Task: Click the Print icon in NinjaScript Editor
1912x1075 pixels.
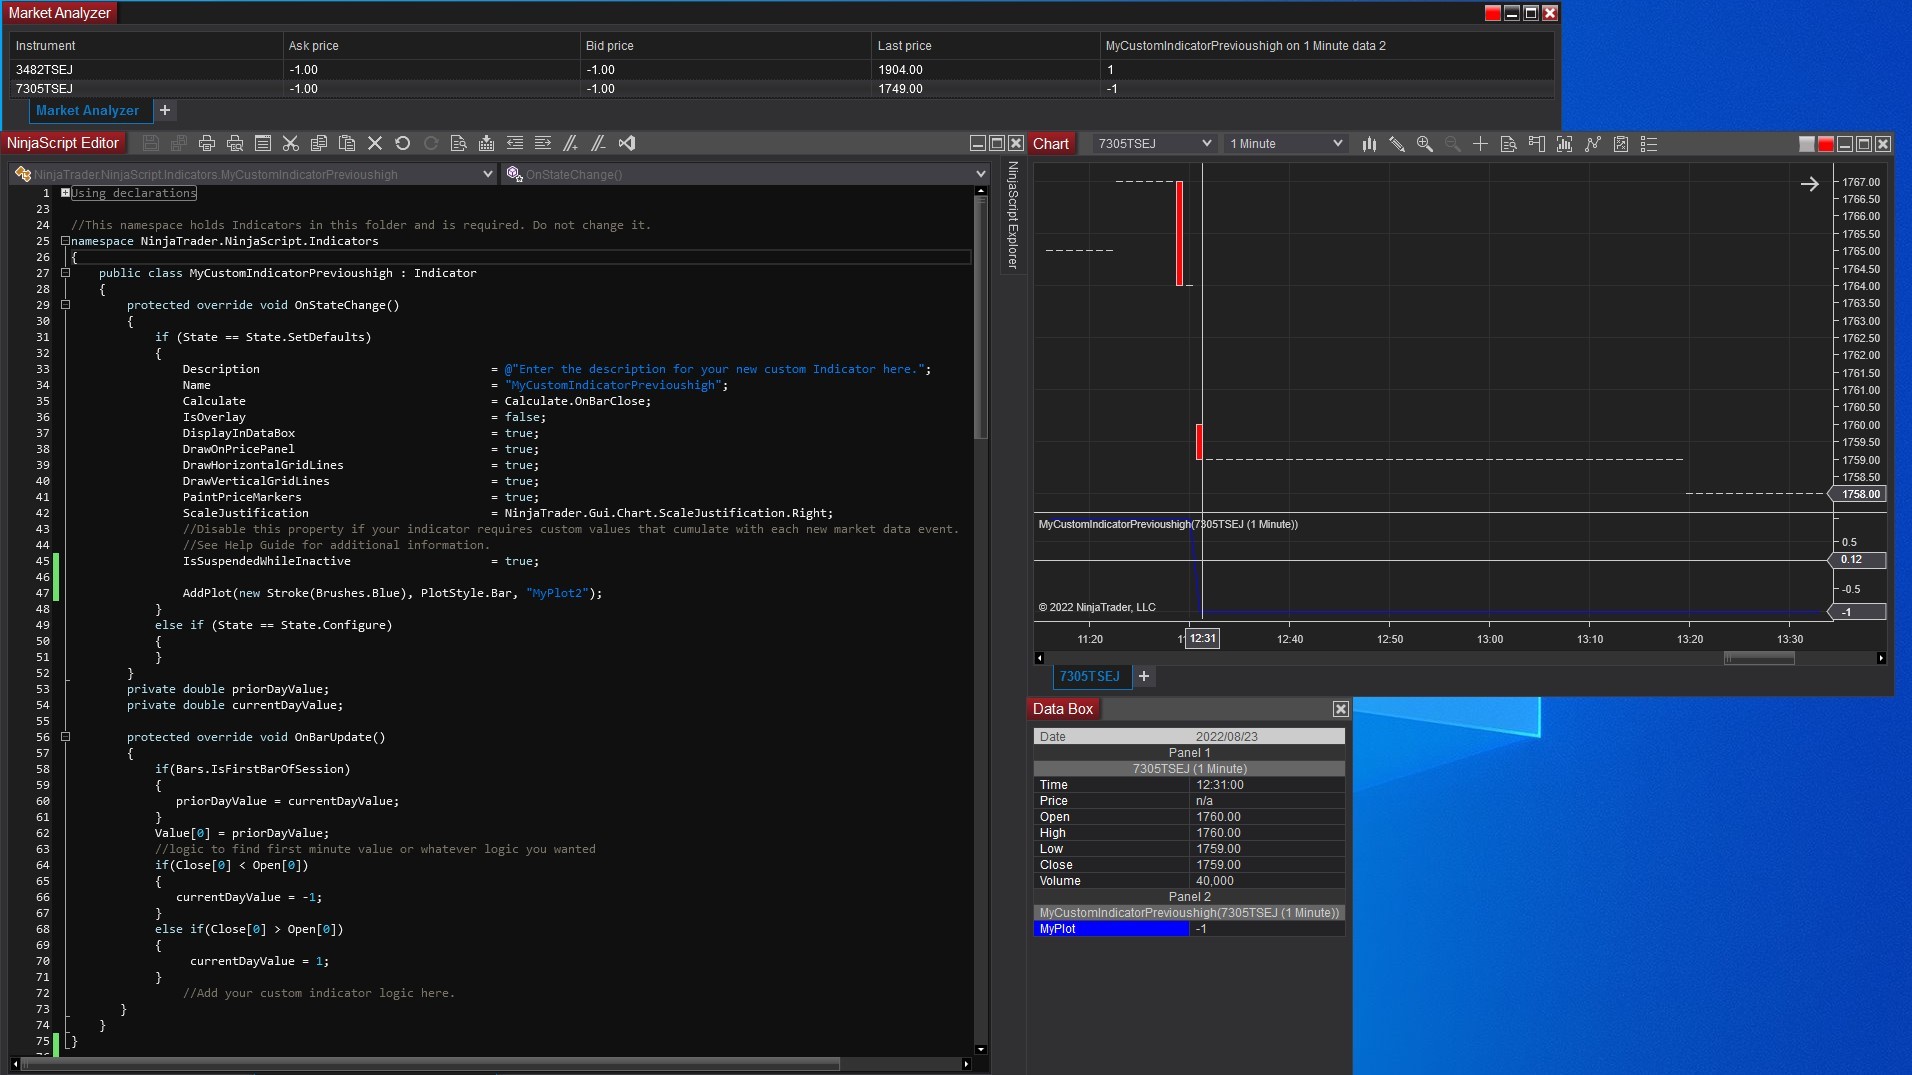Action: pyautogui.click(x=207, y=143)
